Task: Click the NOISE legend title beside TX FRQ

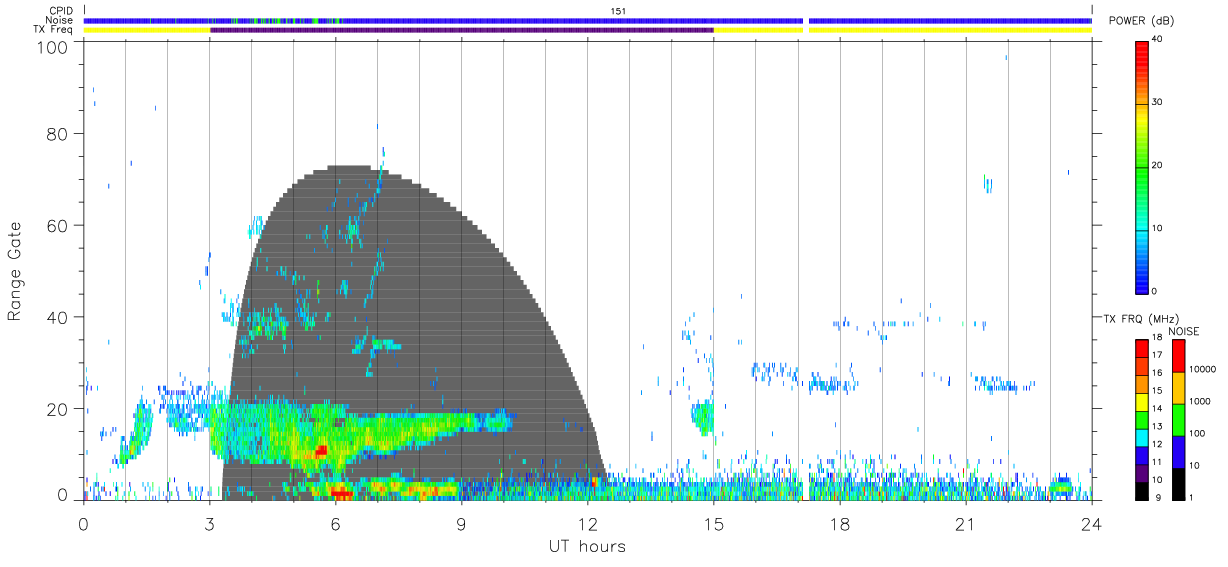Action: [x=1186, y=331]
